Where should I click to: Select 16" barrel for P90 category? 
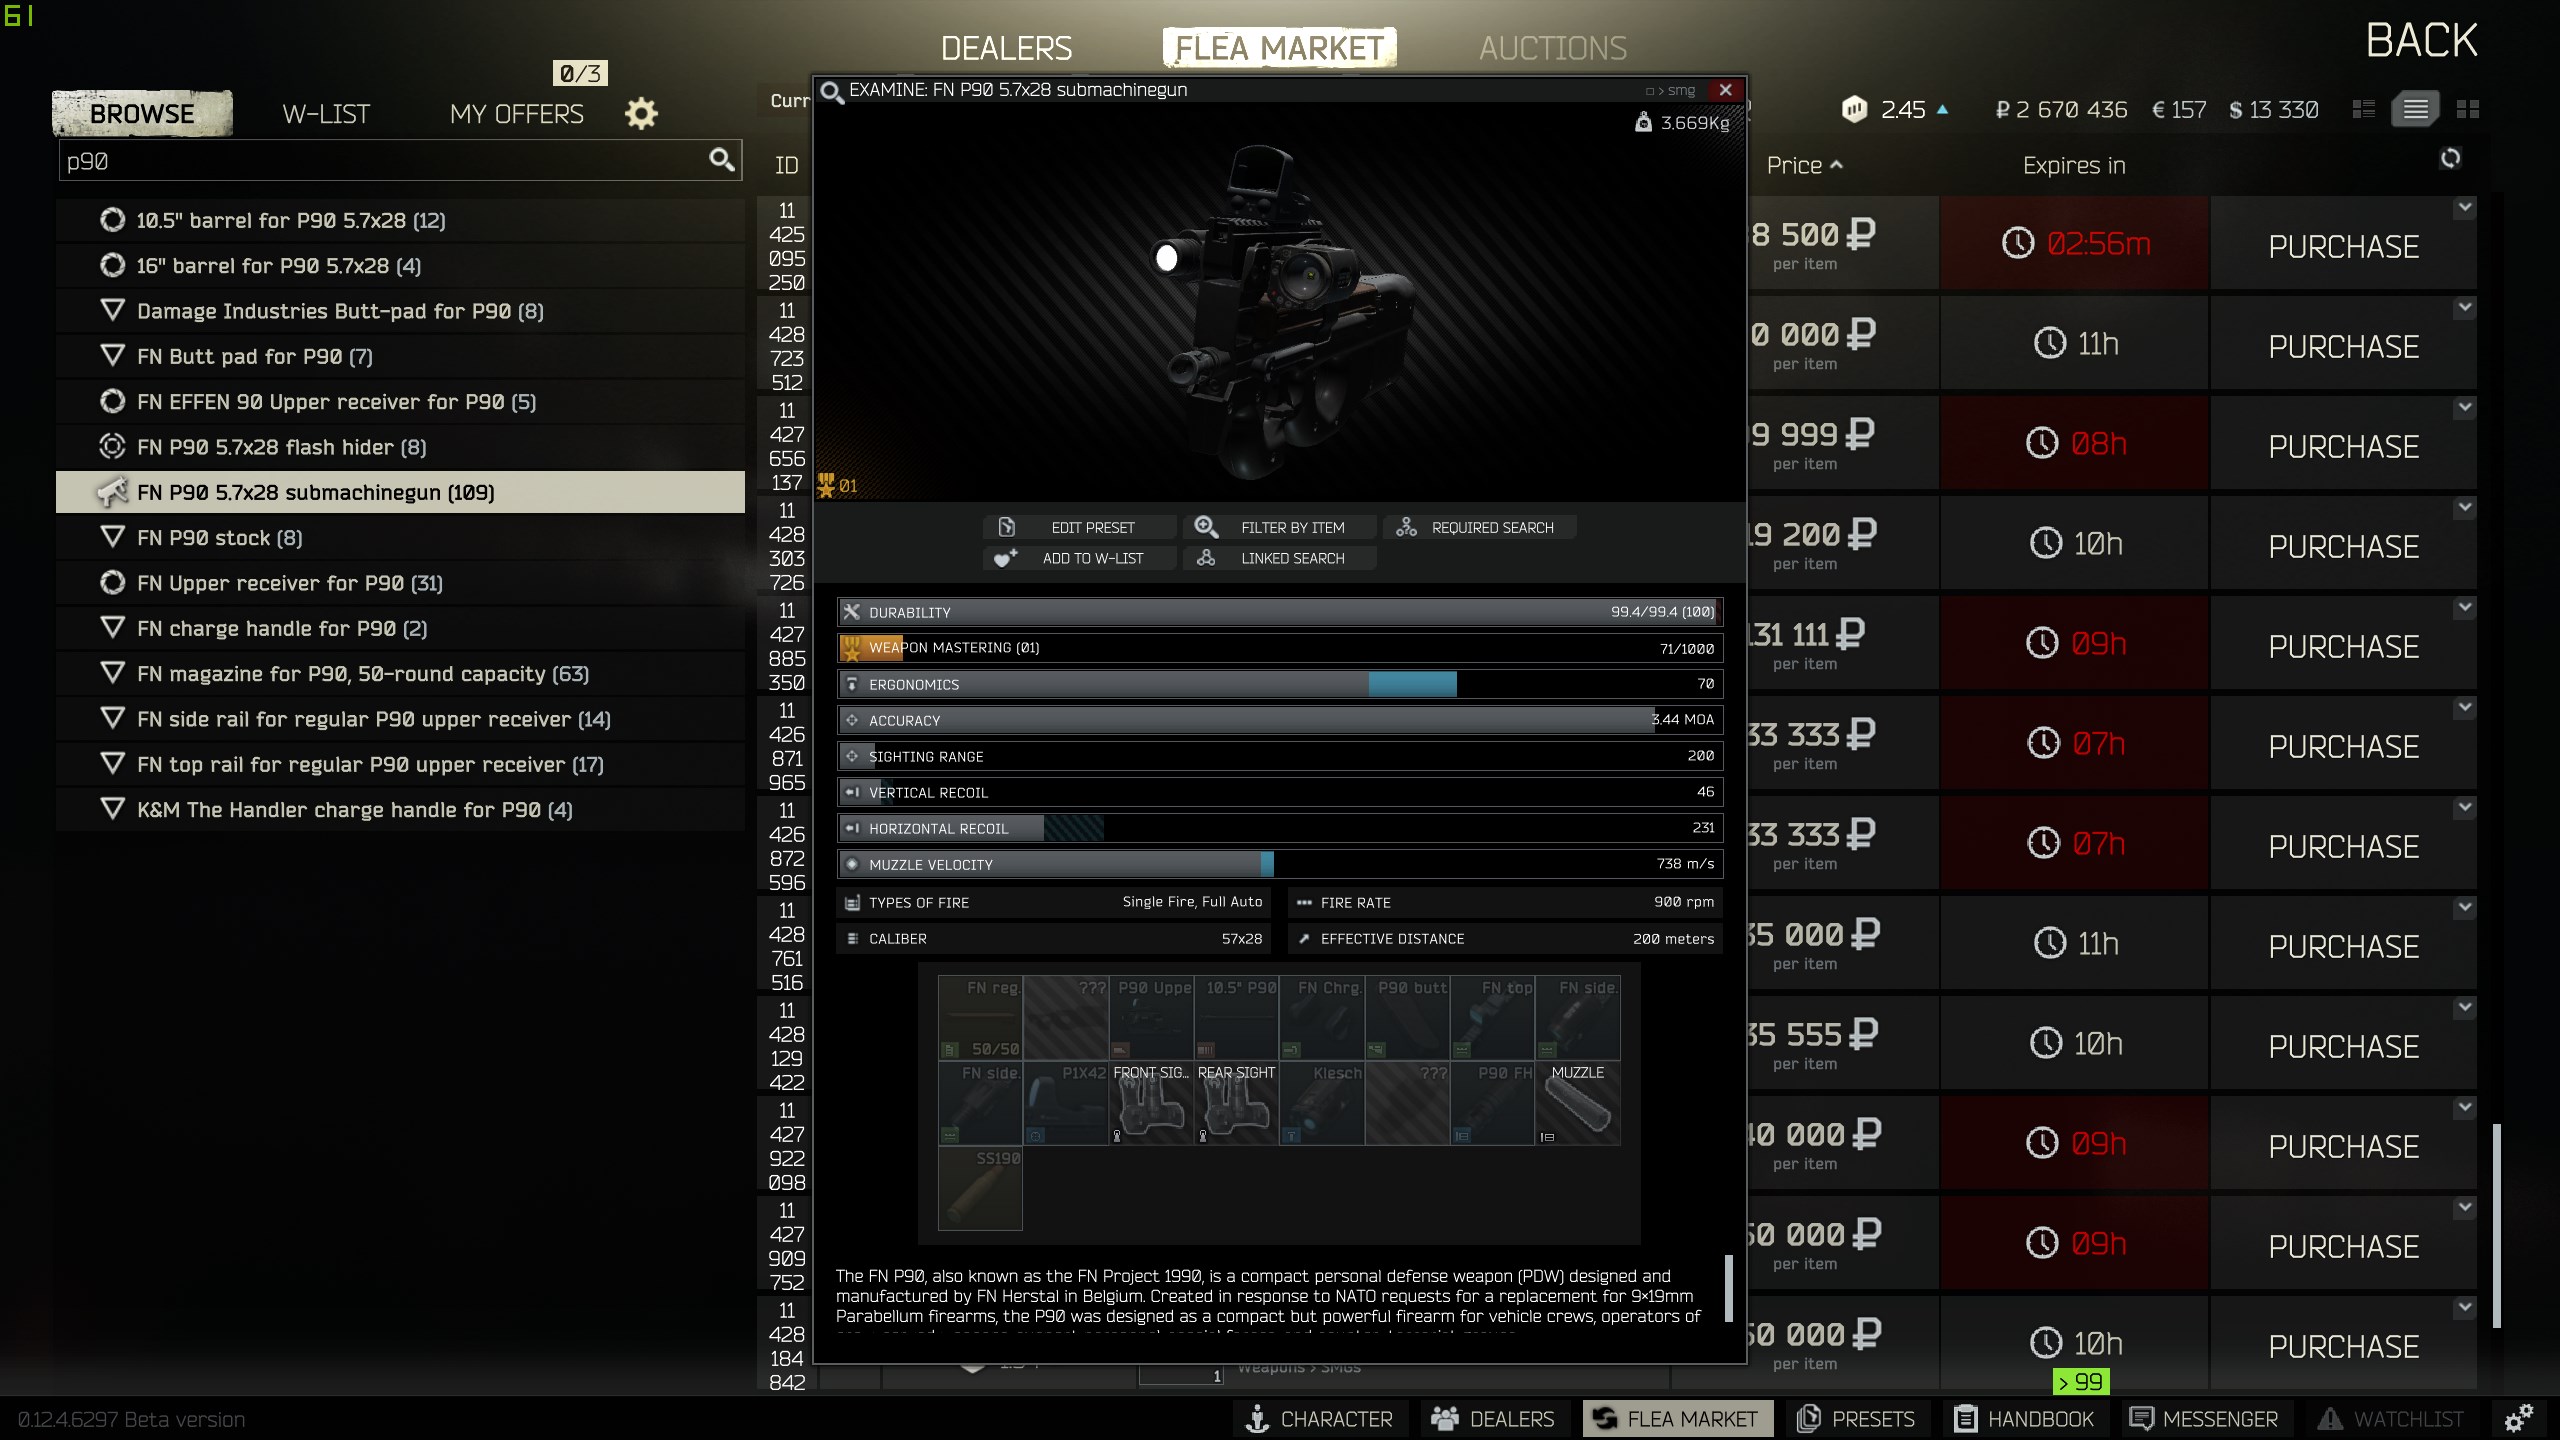(x=400, y=265)
